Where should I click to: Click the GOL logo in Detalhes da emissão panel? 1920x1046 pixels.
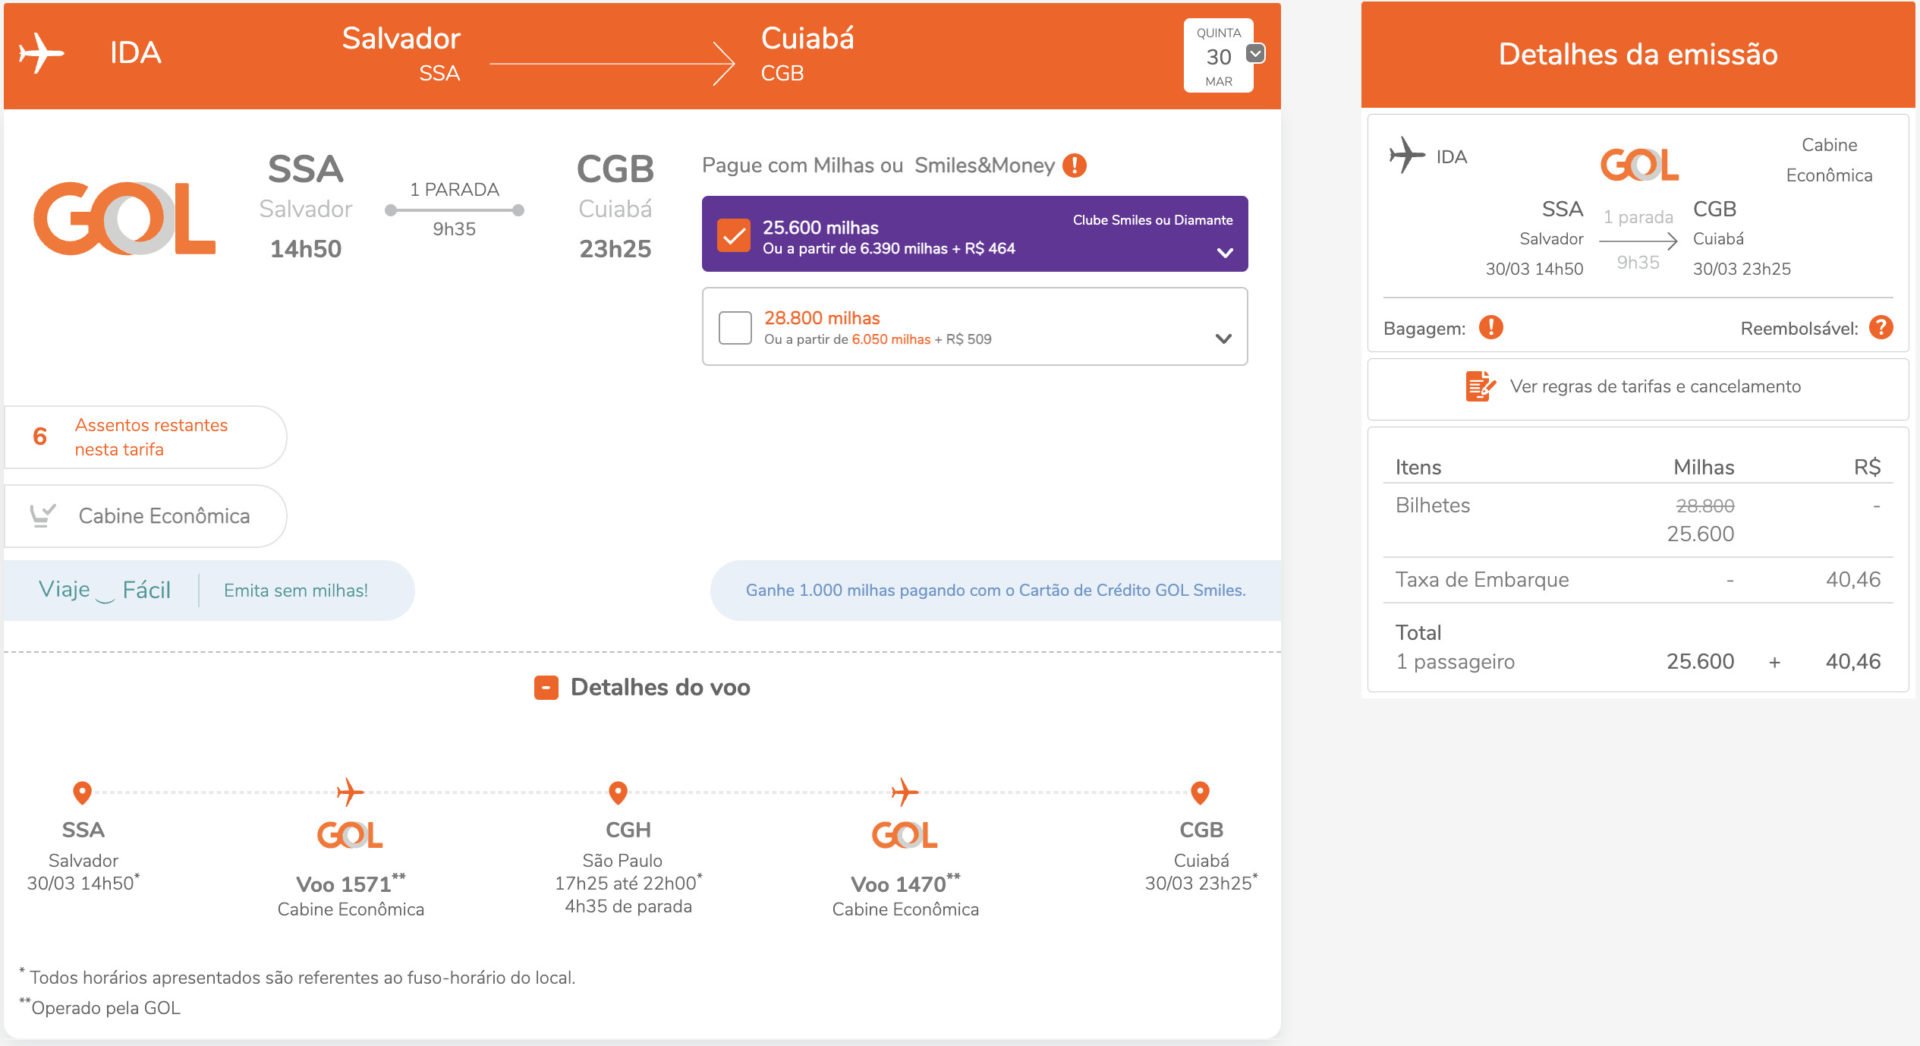click(x=1640, y=164)
